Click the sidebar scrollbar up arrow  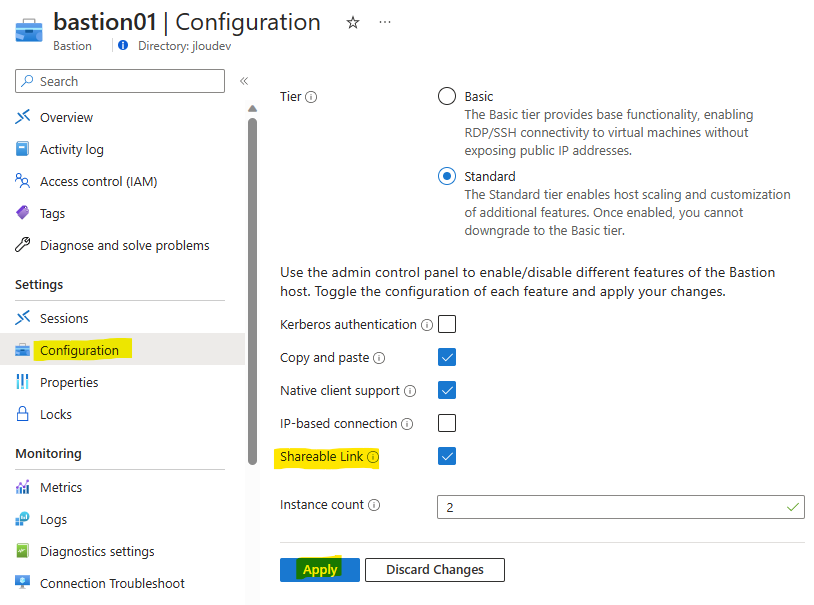point(252,109)
